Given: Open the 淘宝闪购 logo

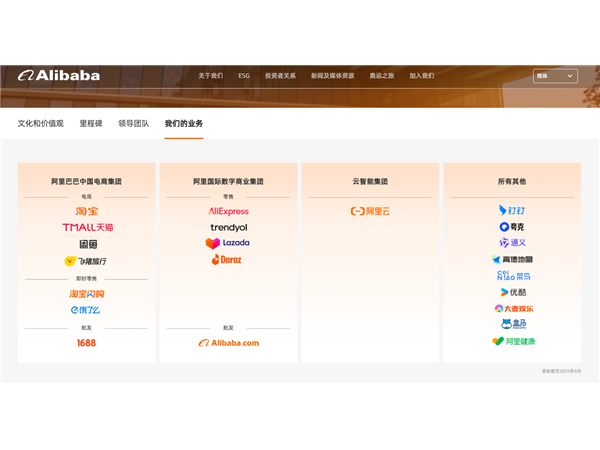Looking at the screenshot, I should click(x=87, y=294).
